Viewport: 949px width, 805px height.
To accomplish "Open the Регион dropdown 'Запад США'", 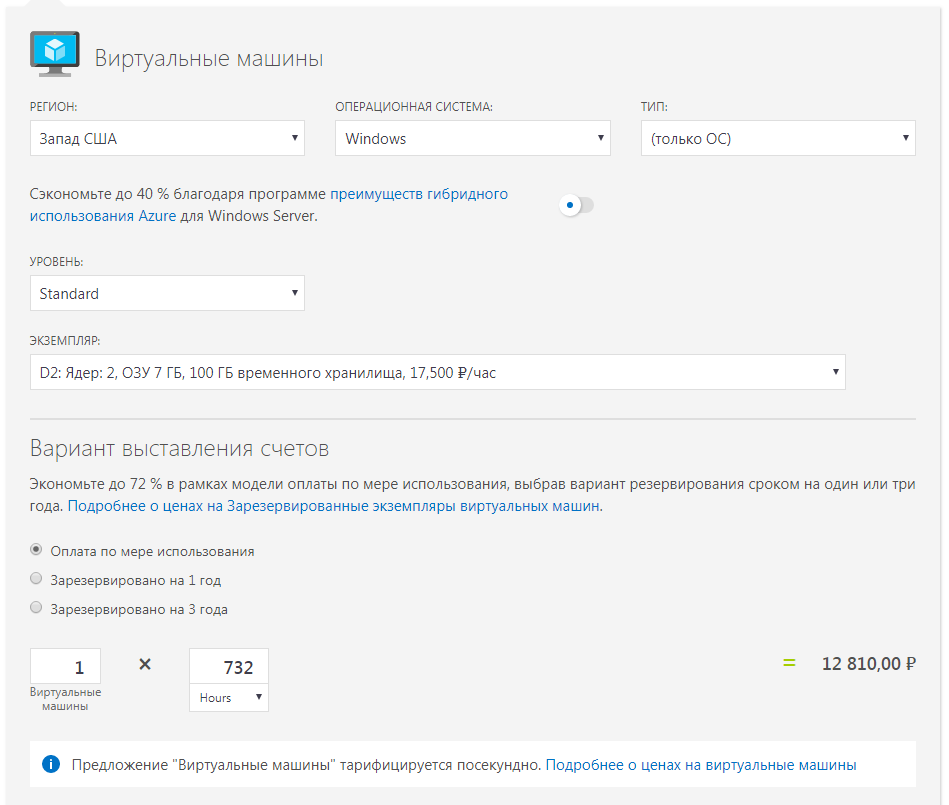I will pos(167,138).
